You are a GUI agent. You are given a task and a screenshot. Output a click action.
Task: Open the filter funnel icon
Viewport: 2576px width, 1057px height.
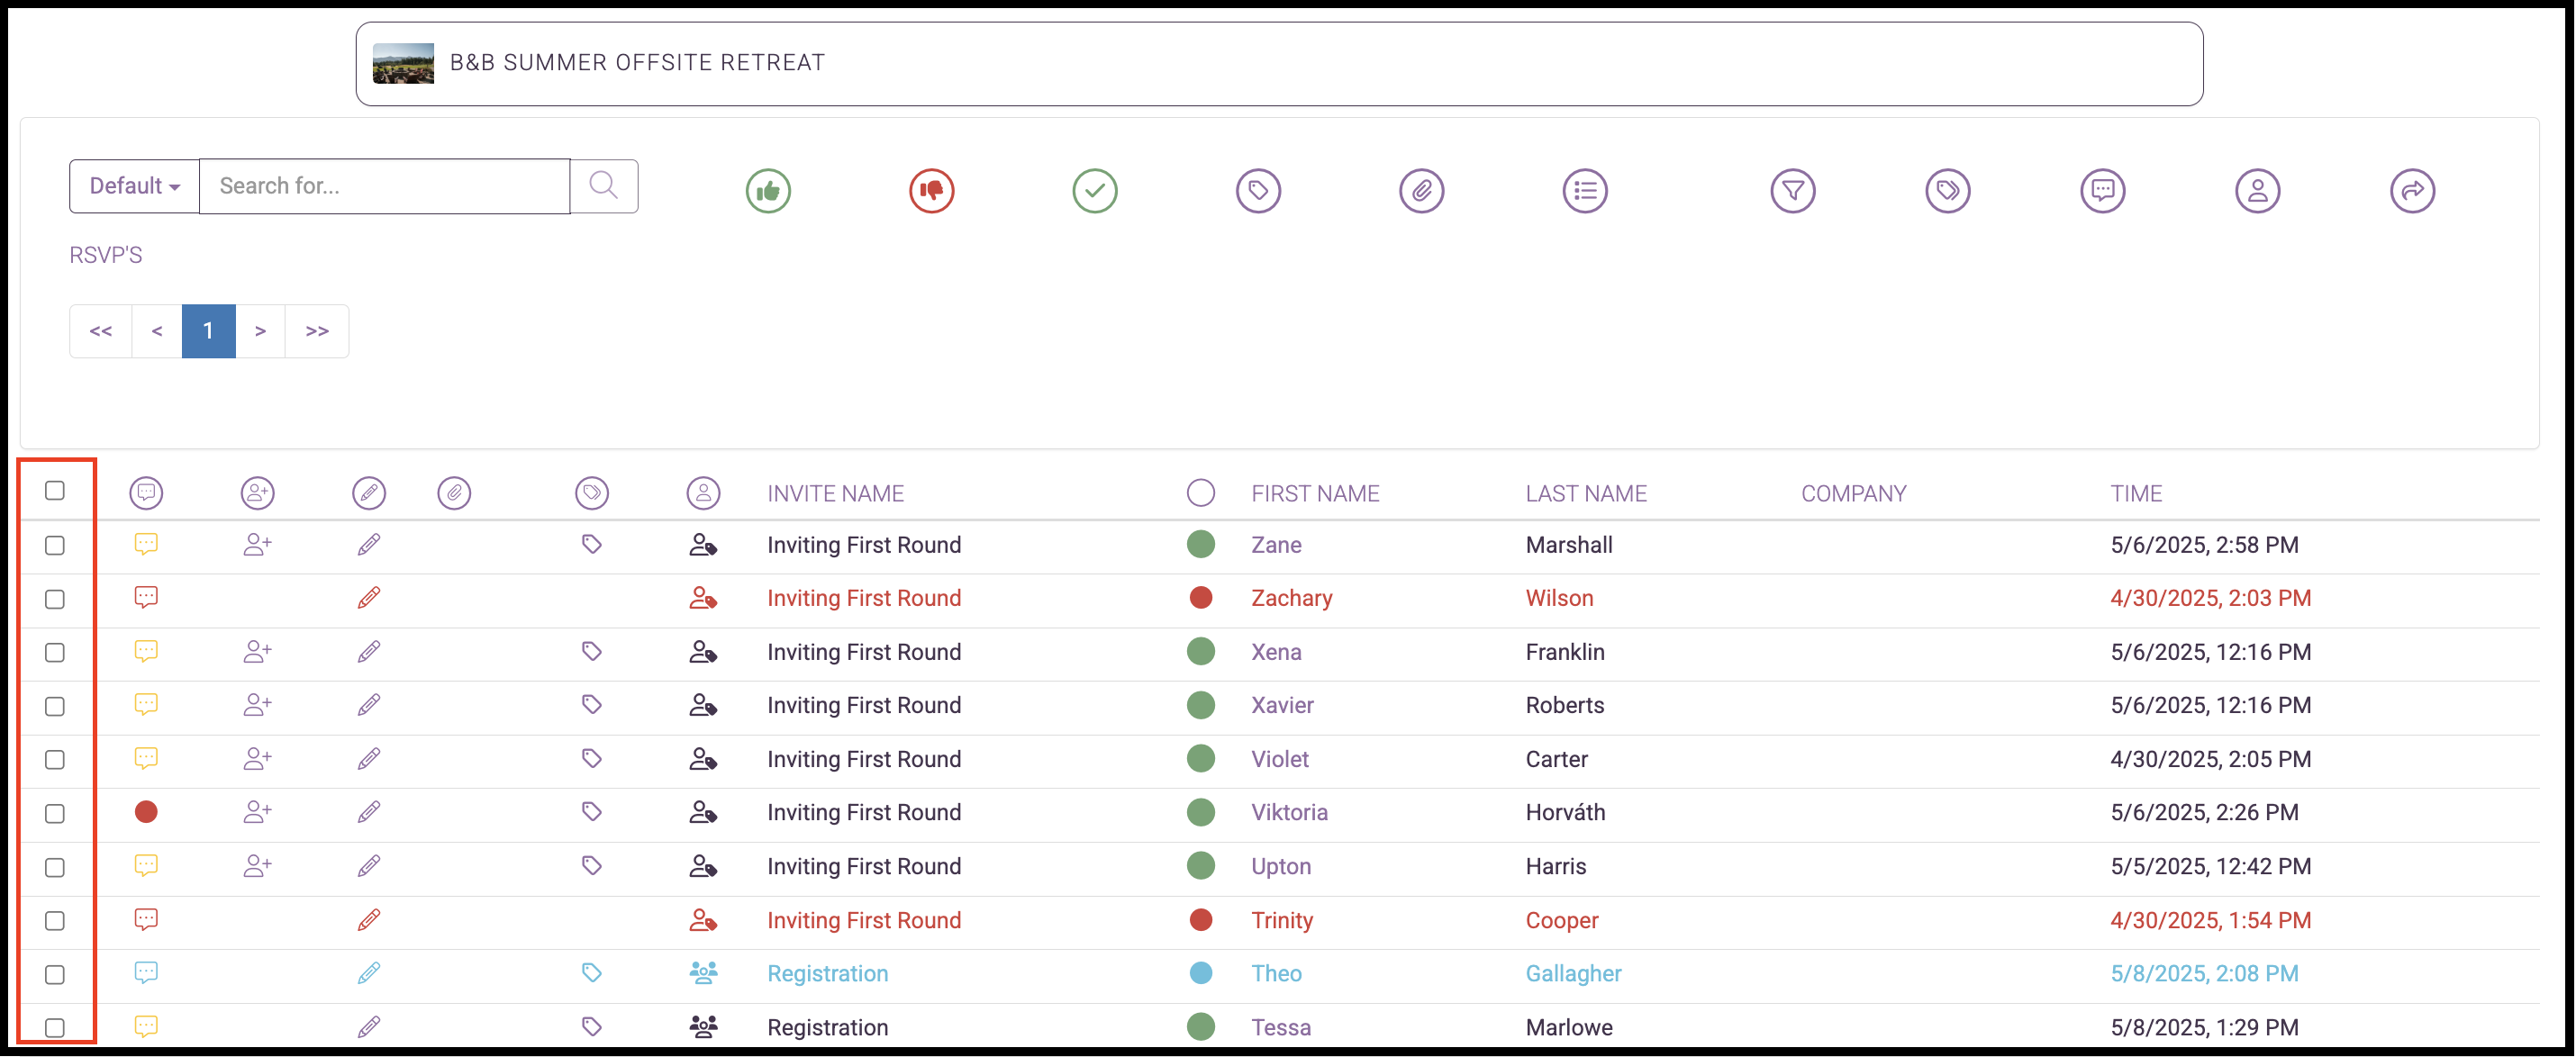(1792, 190)
